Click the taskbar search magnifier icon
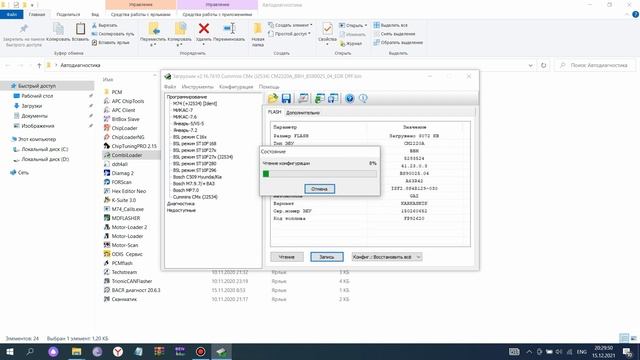The image size is (640, 360). coord(30,351)
